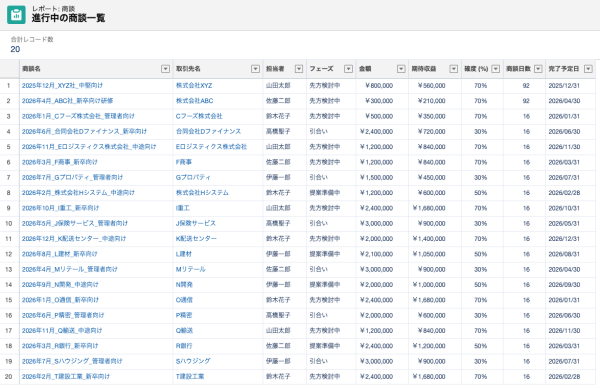The image size is (600, 388).
Task: Open the N開発 account link
Action: (x=184, y=285)
